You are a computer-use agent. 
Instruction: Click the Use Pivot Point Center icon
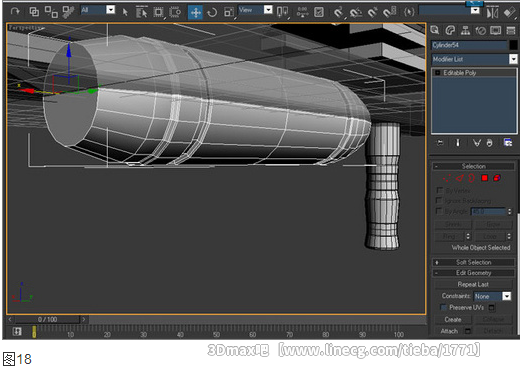click(282, 12)
